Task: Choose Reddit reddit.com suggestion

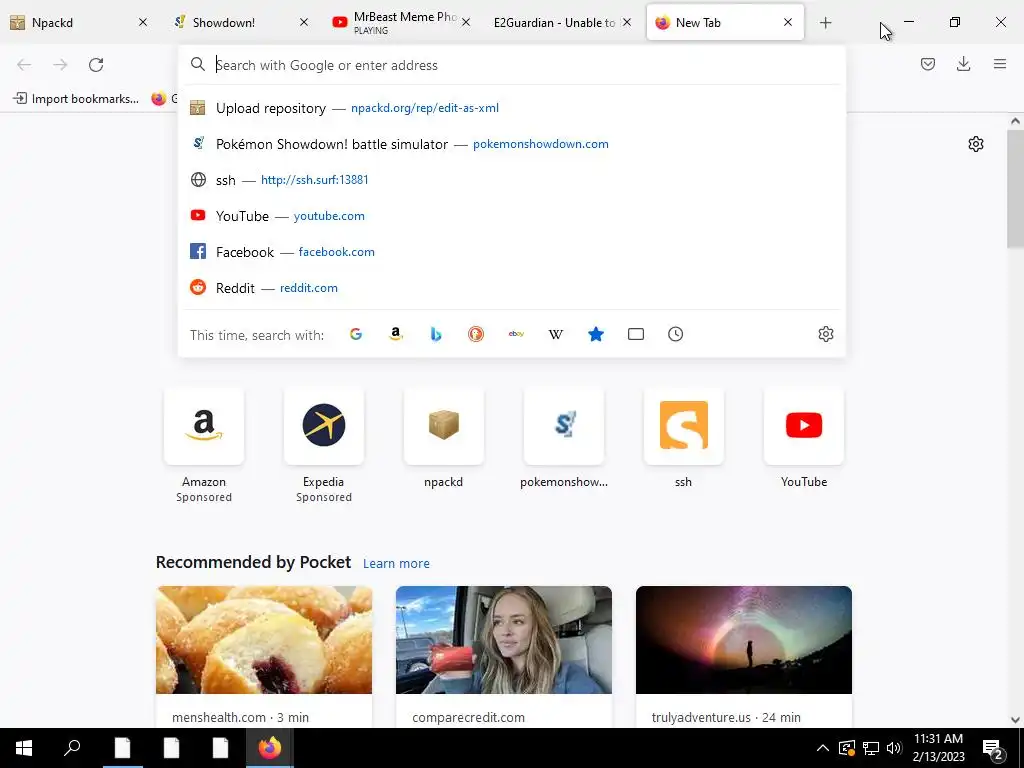Action: [512, 288]
